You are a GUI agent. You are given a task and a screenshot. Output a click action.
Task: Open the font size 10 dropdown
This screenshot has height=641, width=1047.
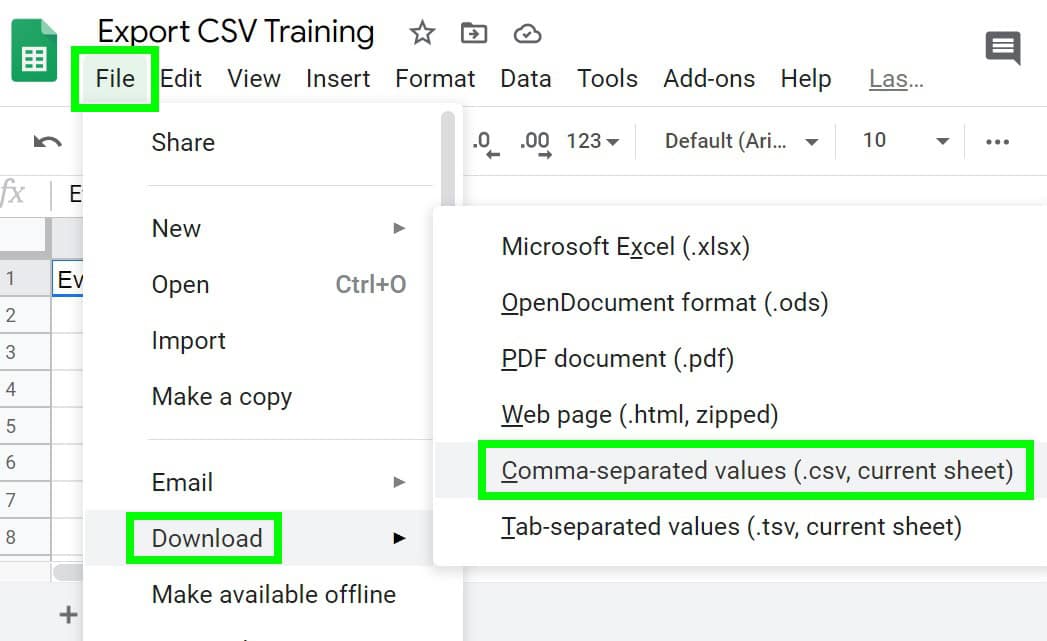coord(901,141)
